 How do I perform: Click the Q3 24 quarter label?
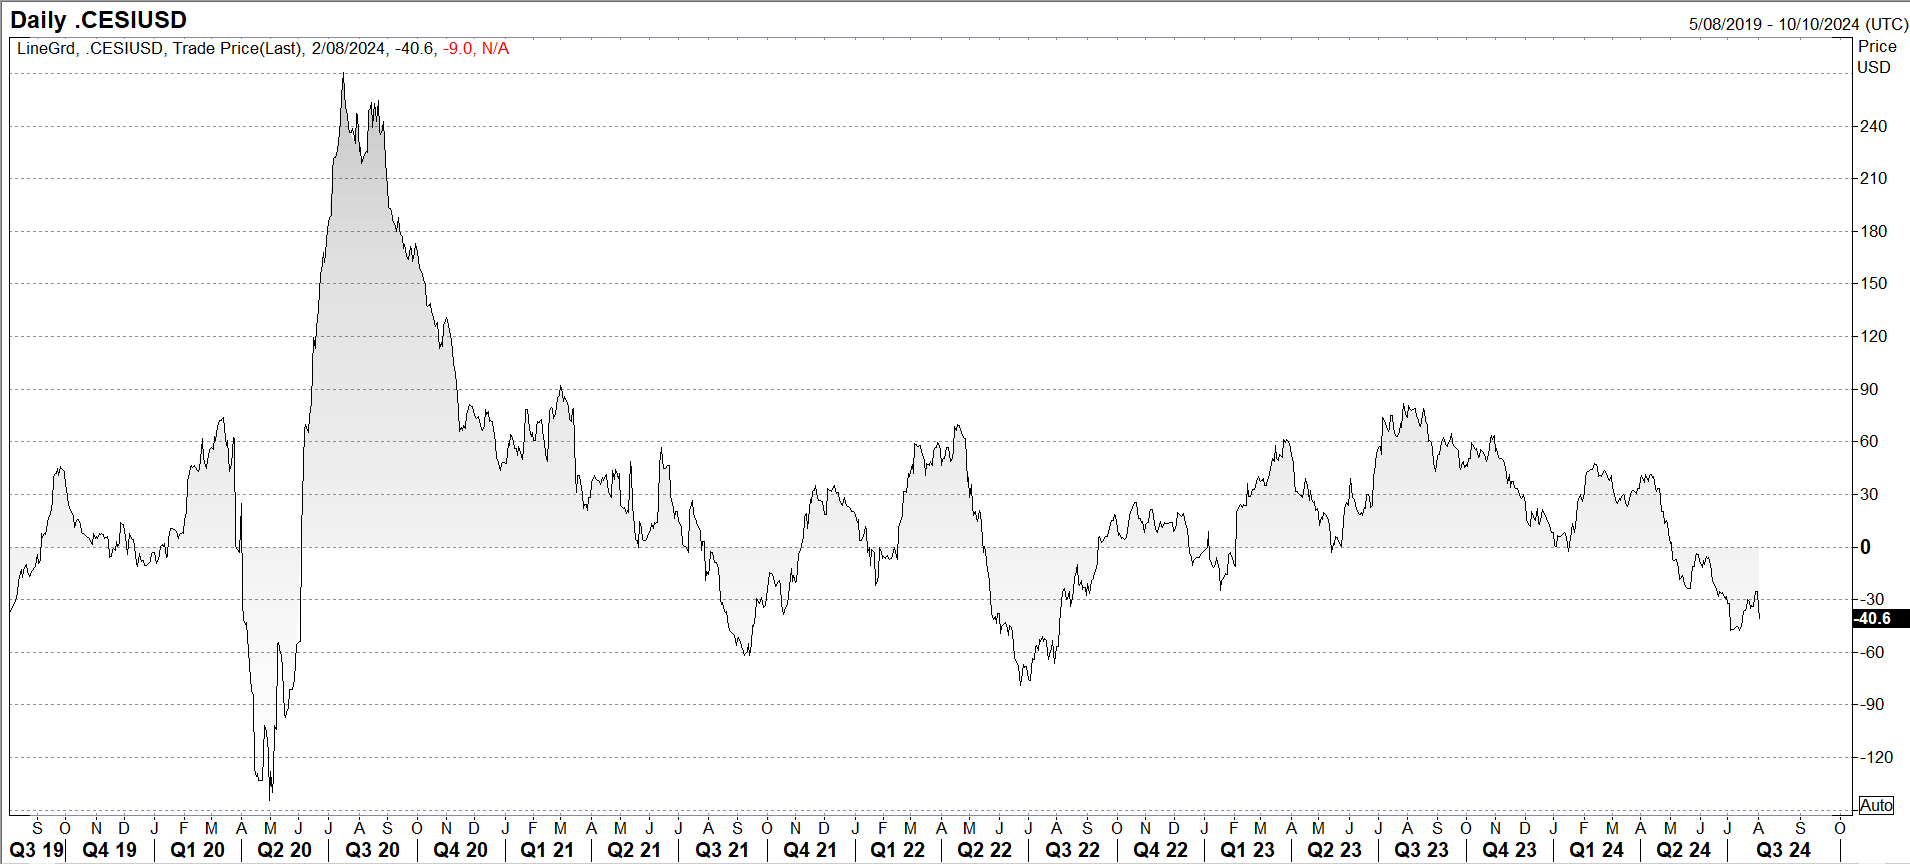click(x=1783, y=850)
